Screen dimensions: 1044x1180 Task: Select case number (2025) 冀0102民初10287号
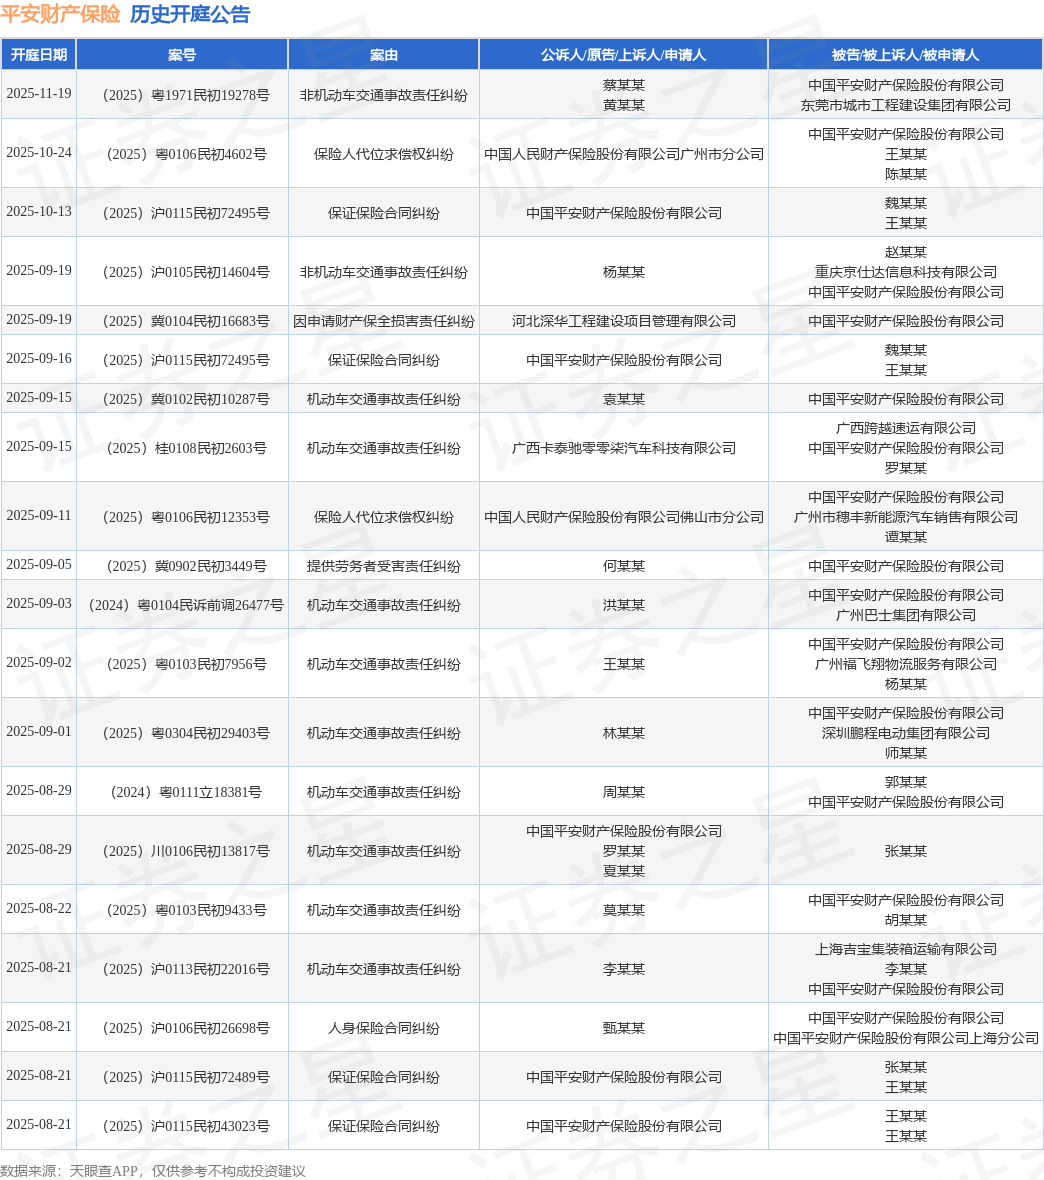182,399
